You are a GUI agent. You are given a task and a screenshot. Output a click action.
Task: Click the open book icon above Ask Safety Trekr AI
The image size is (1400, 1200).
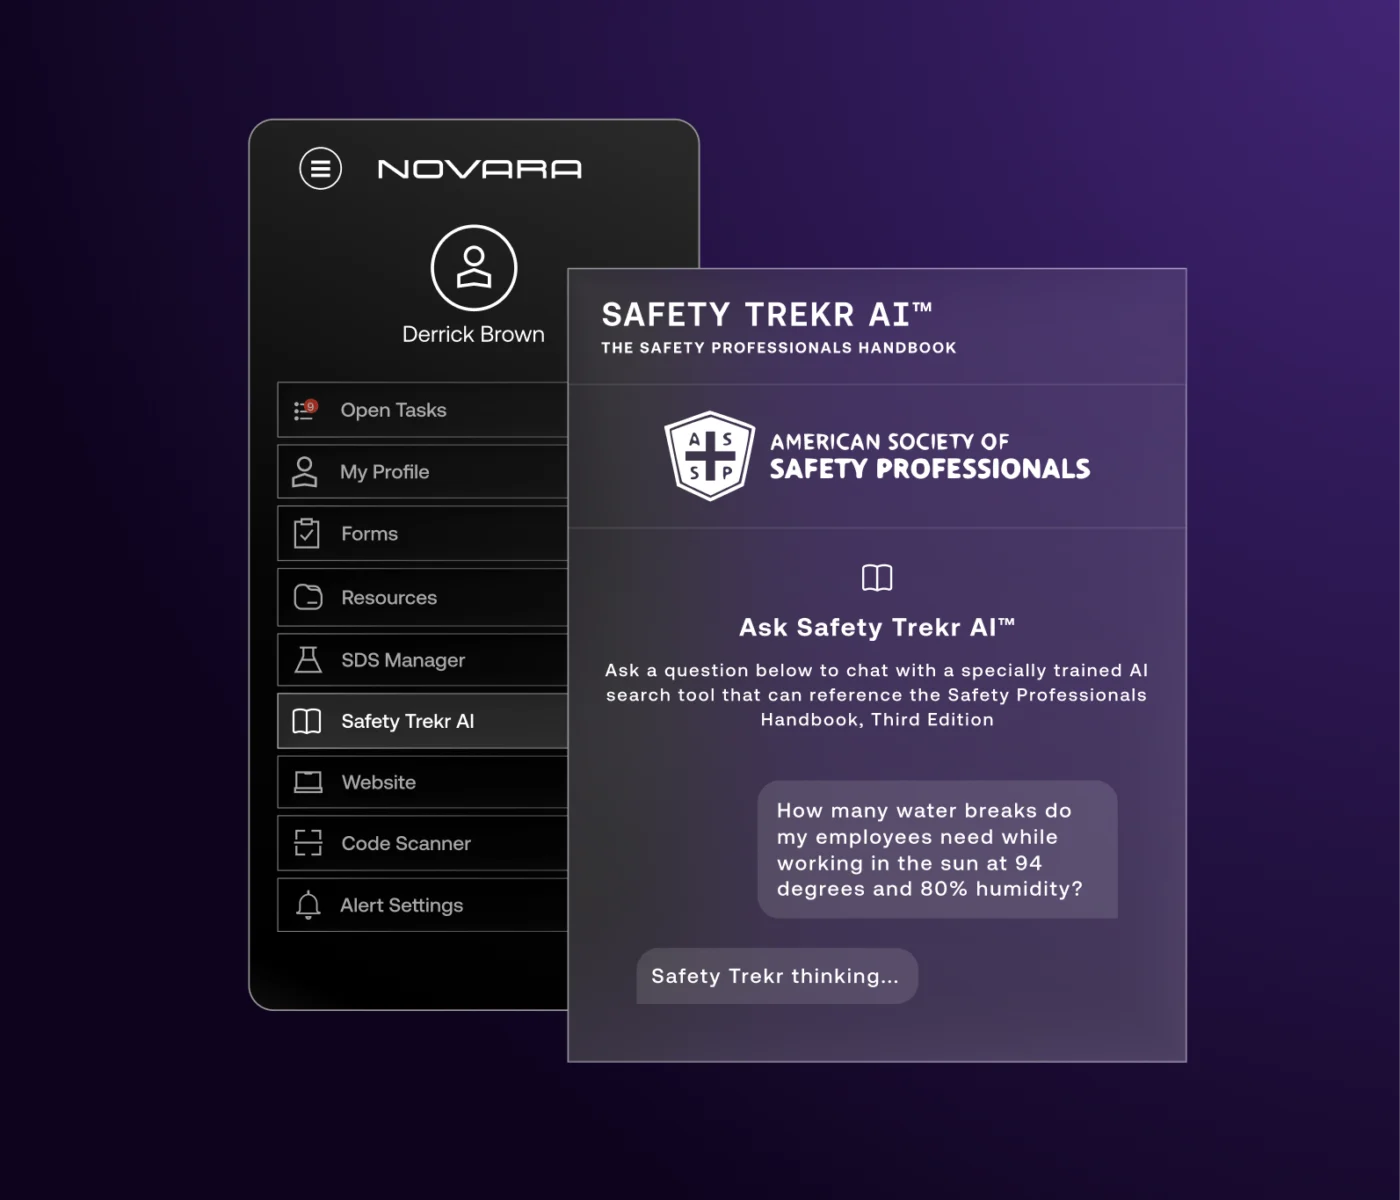point(877,578)
